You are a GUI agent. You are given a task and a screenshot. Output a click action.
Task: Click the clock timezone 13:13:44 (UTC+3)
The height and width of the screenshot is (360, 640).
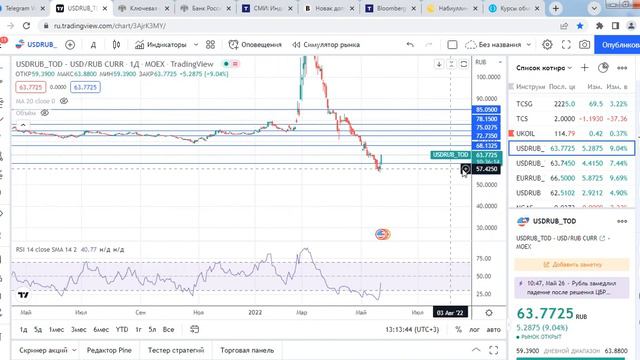click(412, 329)
